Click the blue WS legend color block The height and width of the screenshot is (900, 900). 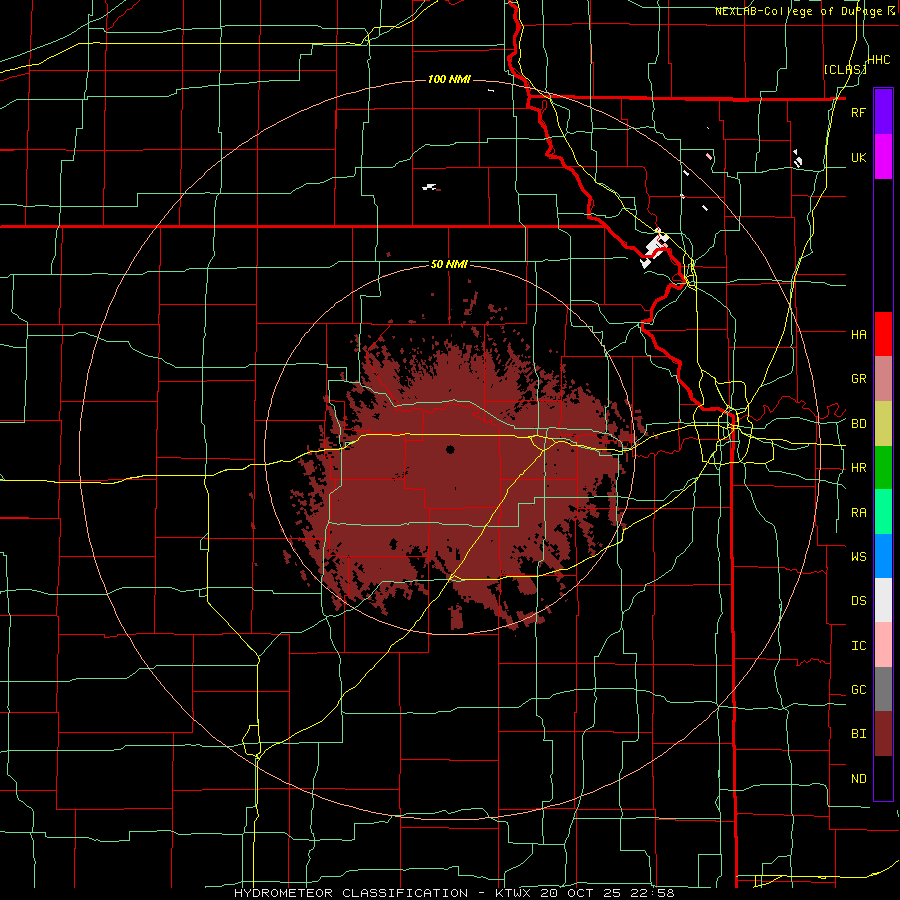pyautogui.click(x=883, y=556)
